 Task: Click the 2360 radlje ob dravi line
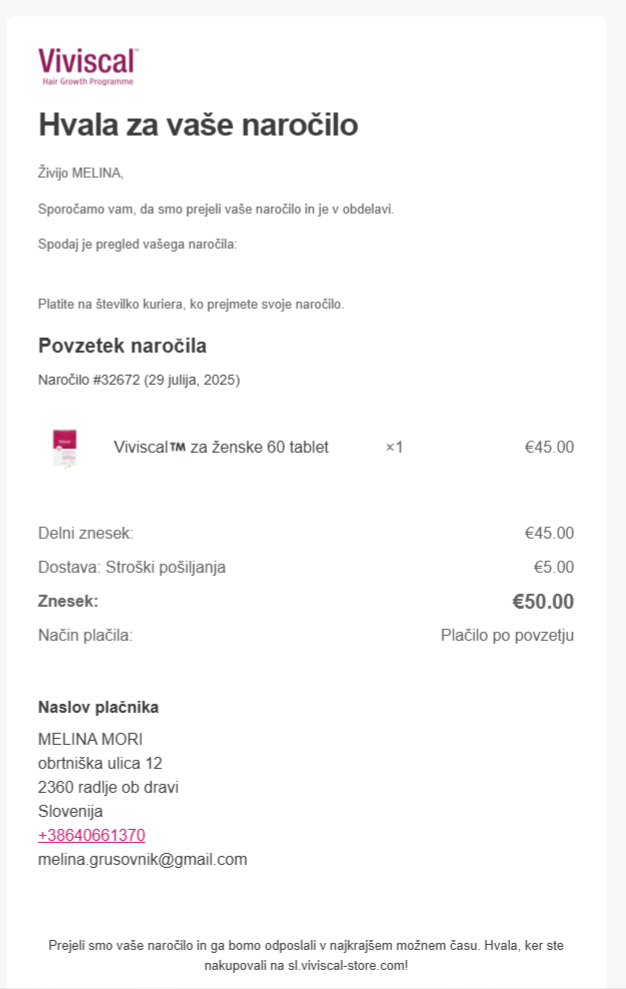coord(109,787)
